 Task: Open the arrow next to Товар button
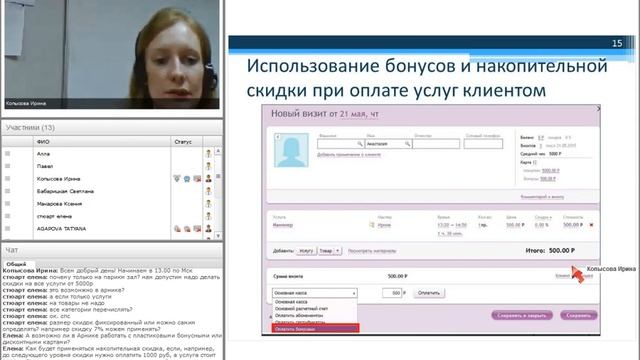[x=338, y=251]
